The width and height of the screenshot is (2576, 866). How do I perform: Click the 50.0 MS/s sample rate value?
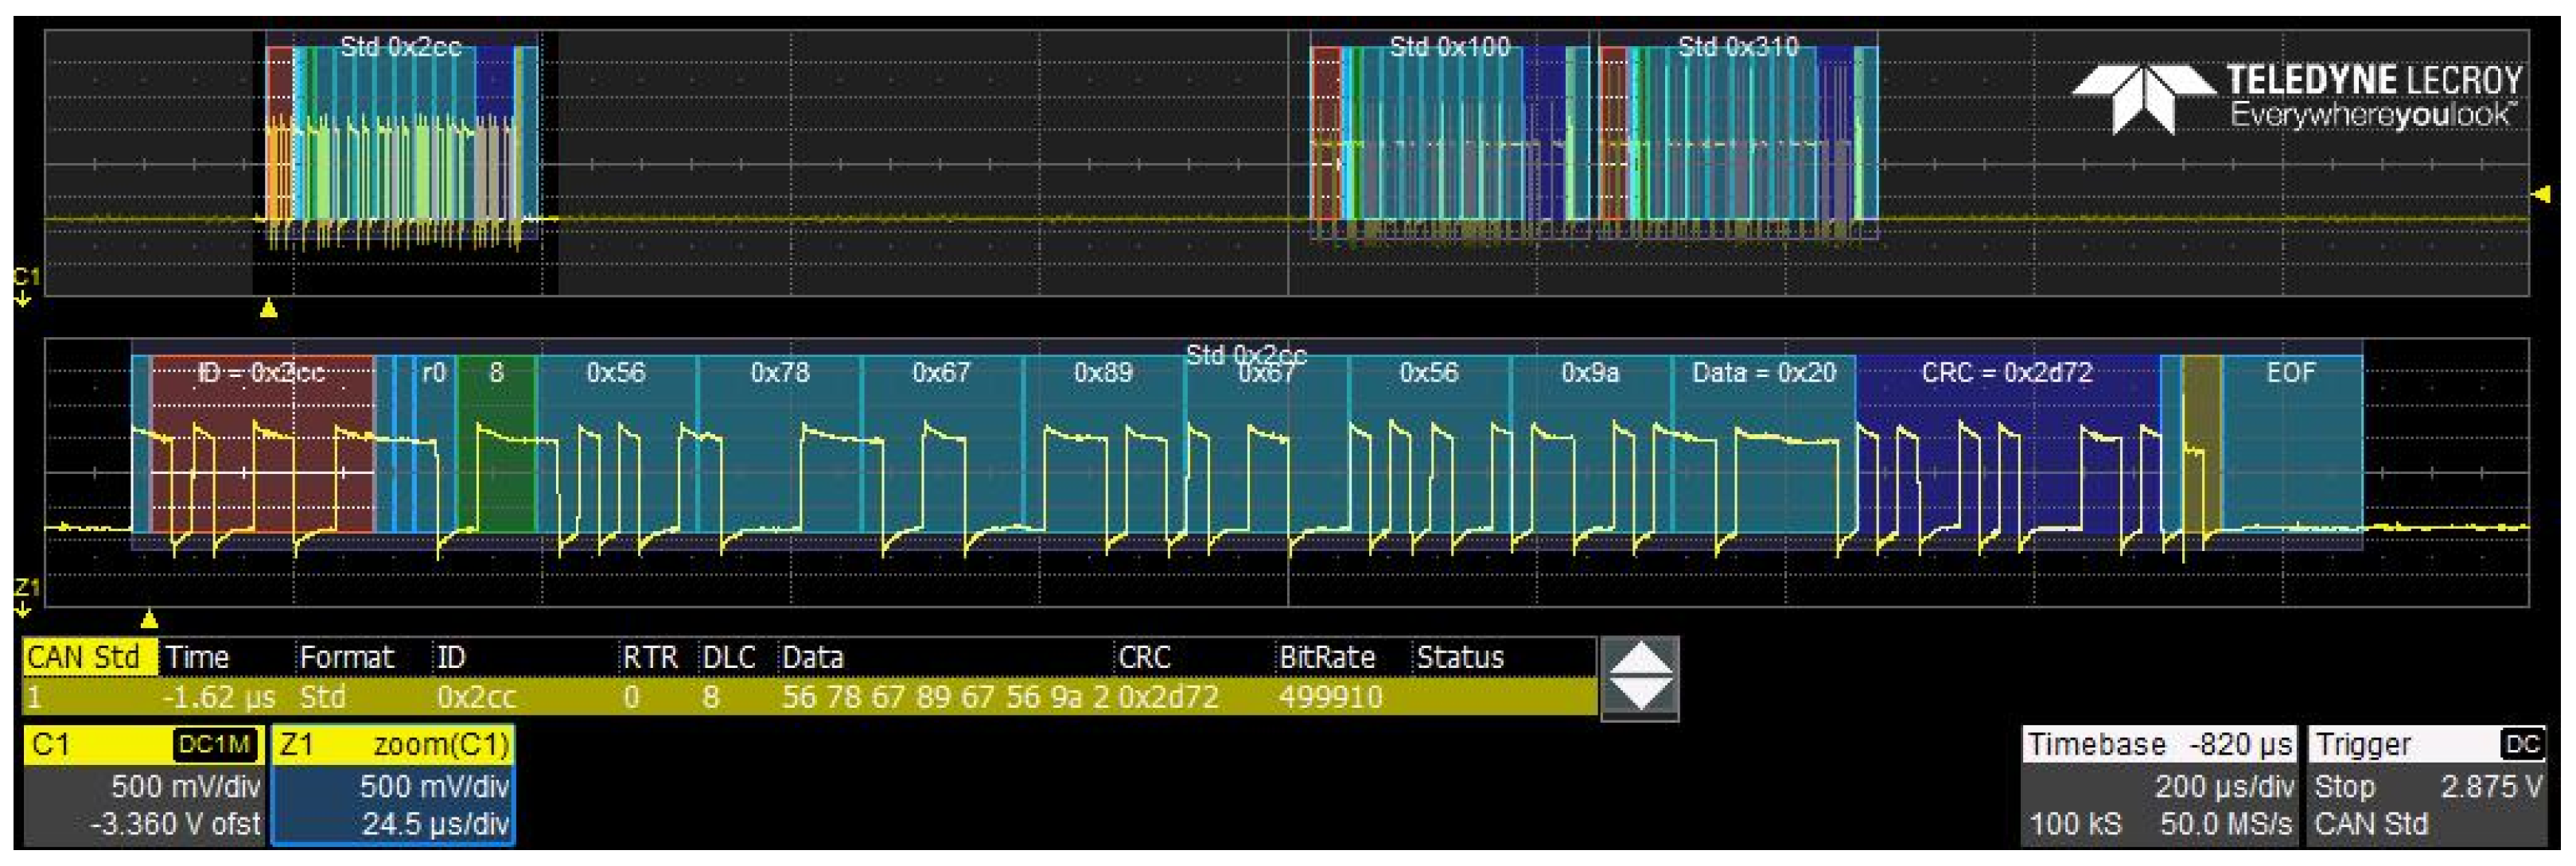coord(2226,825)
